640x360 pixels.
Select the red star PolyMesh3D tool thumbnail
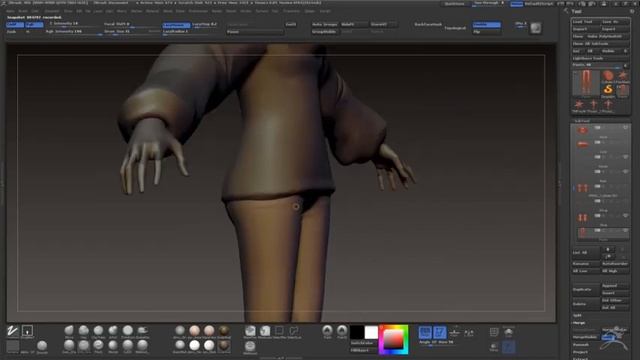[622, 76]
